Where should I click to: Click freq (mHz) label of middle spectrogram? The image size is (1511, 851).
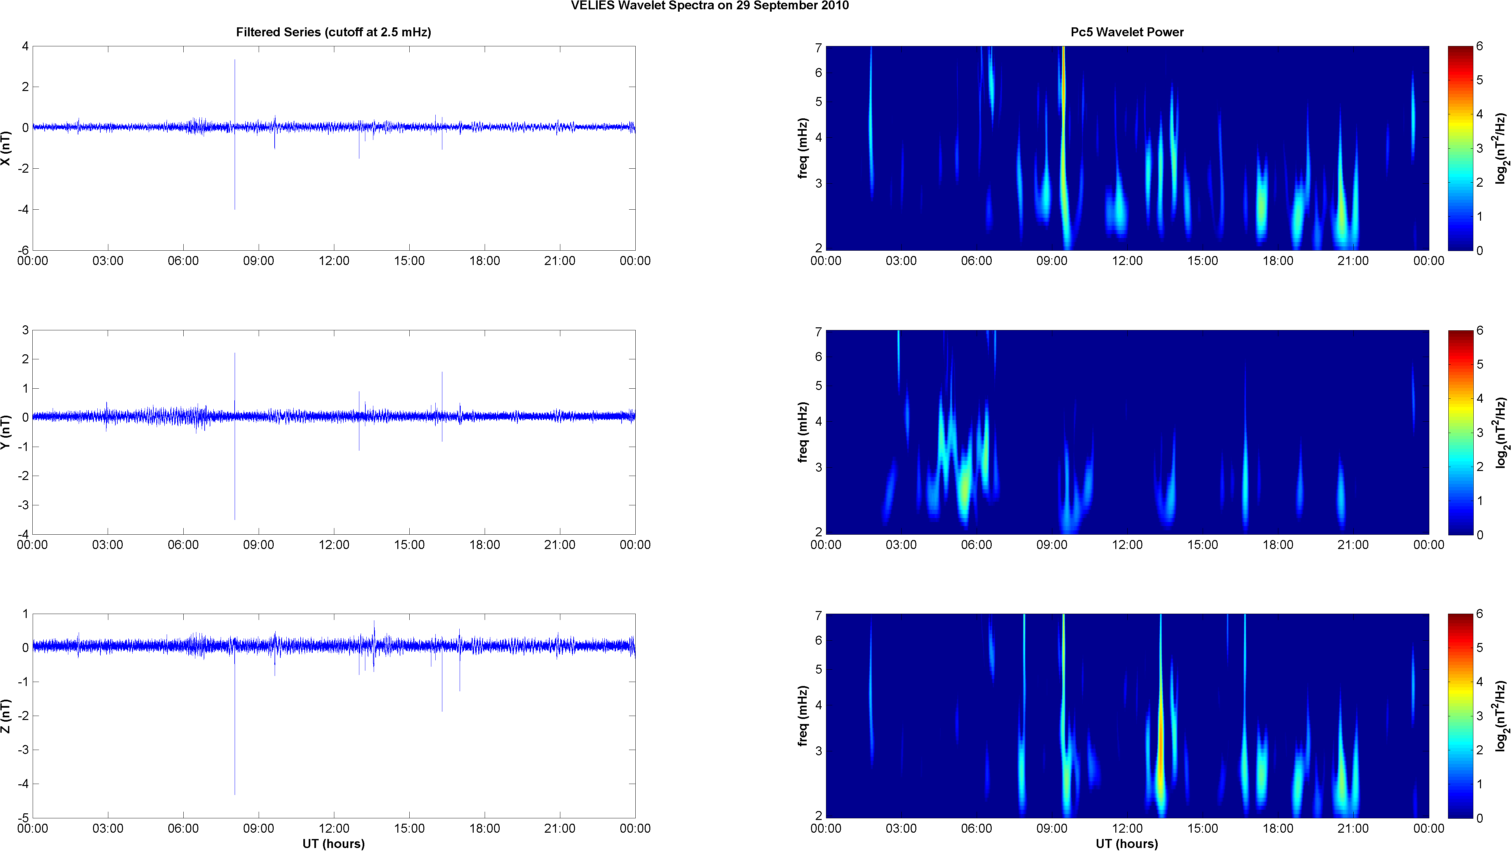[803, 432]
